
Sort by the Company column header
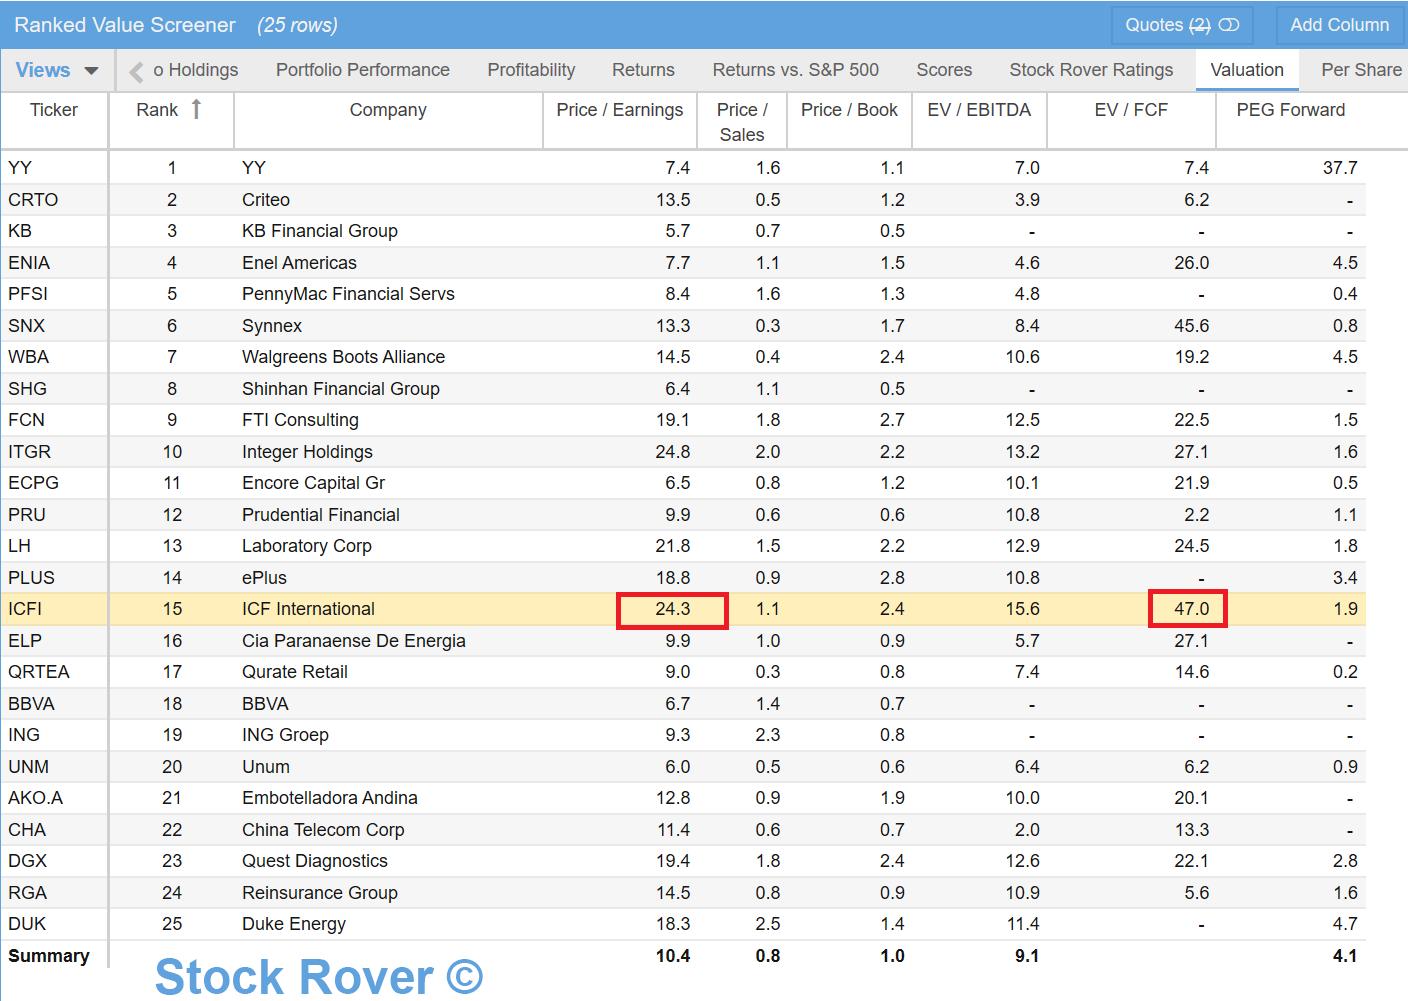point(388,110)
